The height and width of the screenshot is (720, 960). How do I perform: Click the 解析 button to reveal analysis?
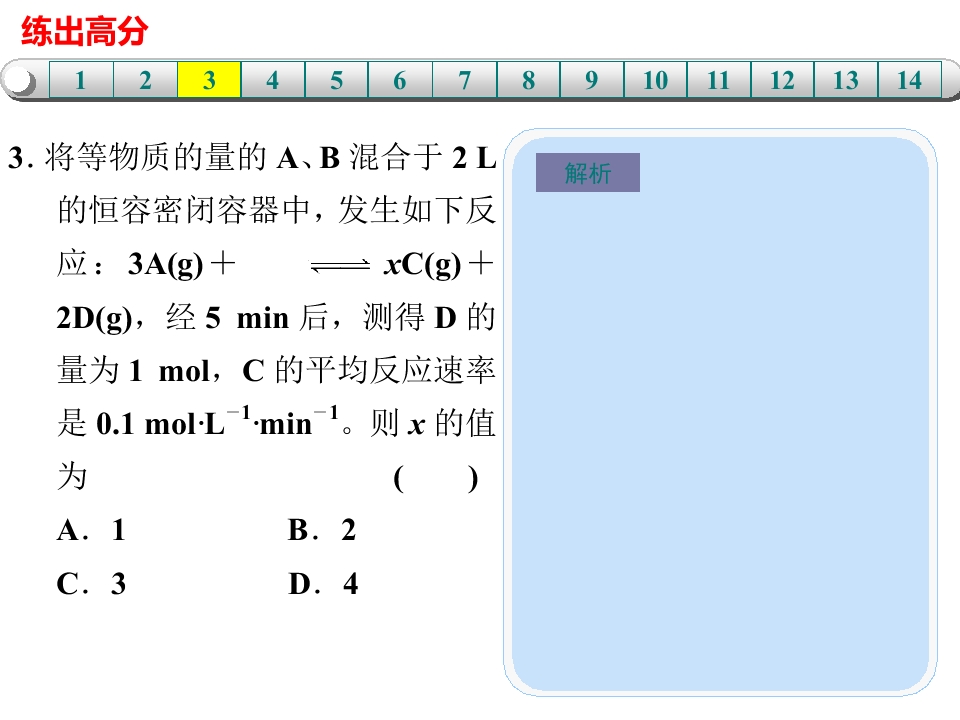point(588,173)
